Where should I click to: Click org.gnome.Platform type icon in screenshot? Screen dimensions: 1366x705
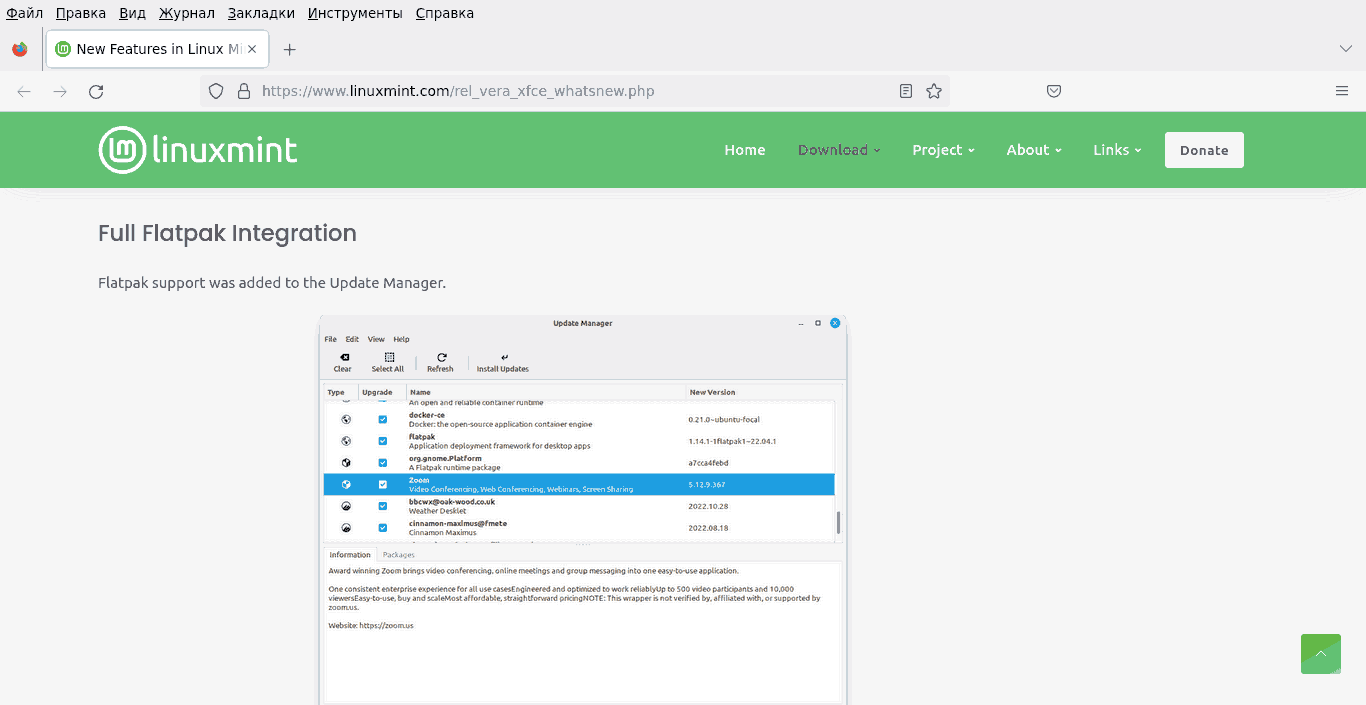pos(346,463)
